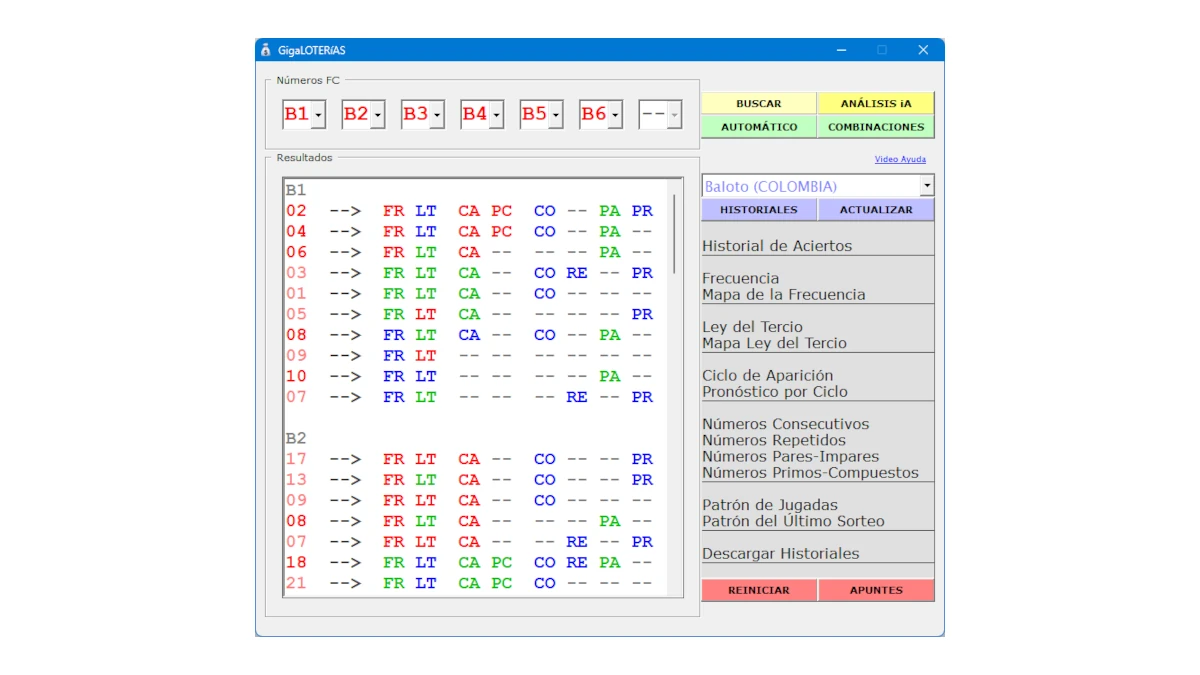
Task: Click the GigaLOTERíAS logo icon in title bar
Action: click(x=265, y=49)
